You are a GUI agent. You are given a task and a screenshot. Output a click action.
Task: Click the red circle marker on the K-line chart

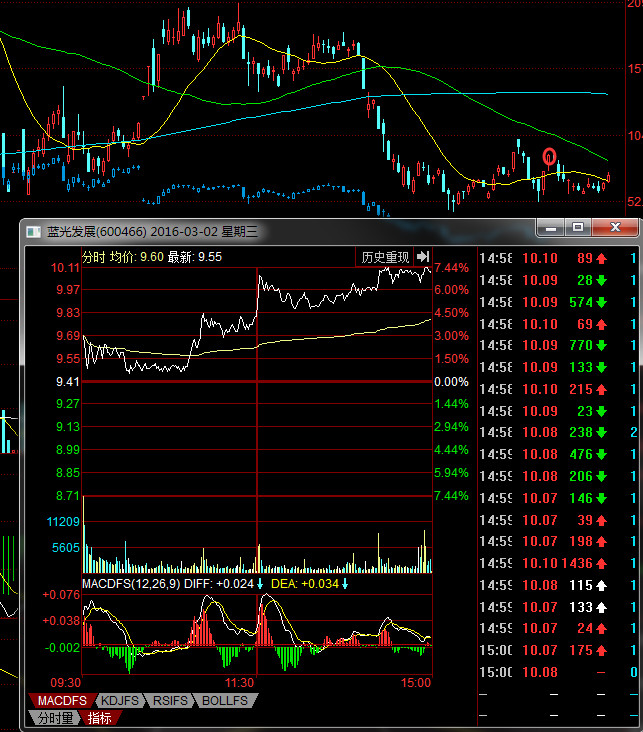coord(549,156)
